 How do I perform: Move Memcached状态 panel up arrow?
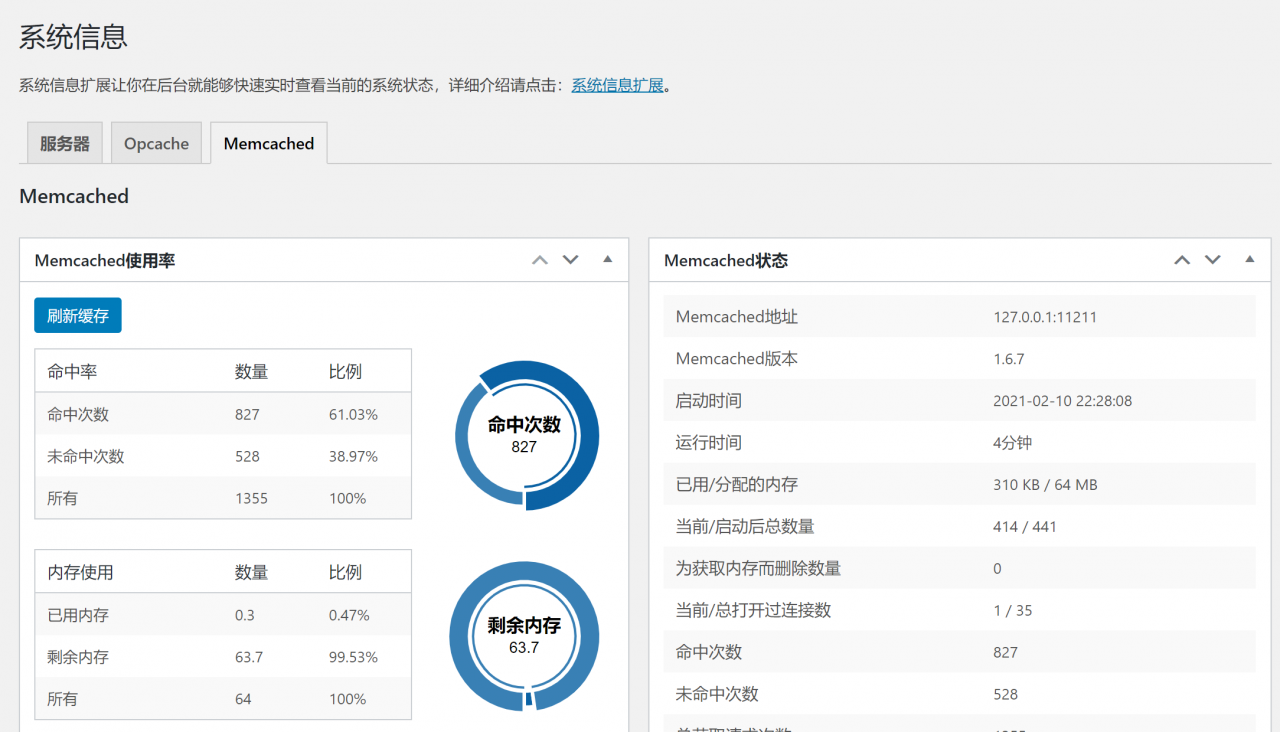(x=1182, y=260)
